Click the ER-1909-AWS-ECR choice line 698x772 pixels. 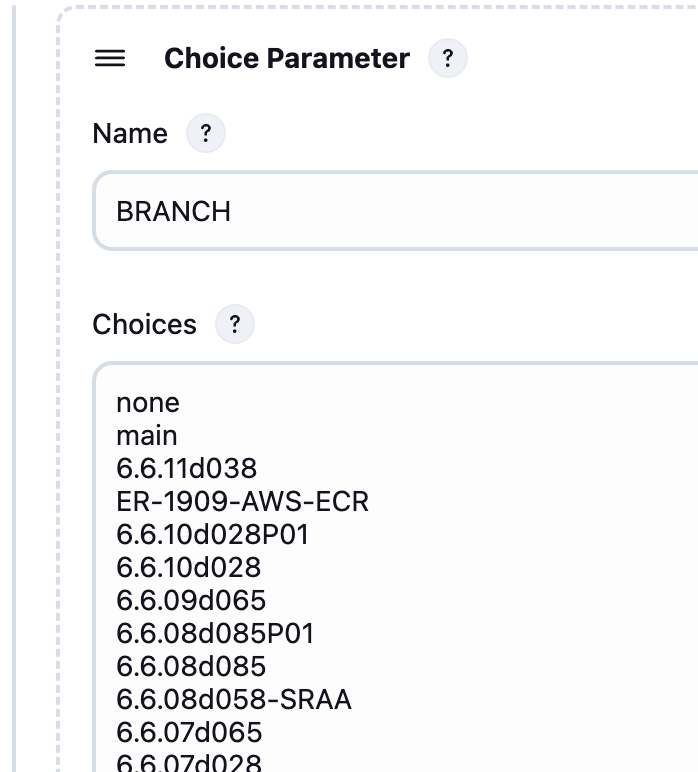pyautogui.click(x=242, y=502)
